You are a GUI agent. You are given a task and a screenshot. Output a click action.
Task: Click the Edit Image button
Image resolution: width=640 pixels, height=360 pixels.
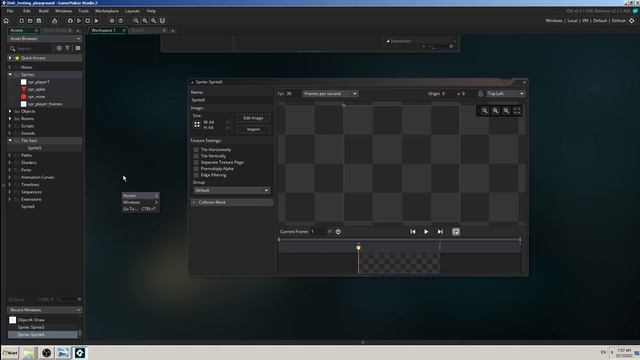point(253,118)
